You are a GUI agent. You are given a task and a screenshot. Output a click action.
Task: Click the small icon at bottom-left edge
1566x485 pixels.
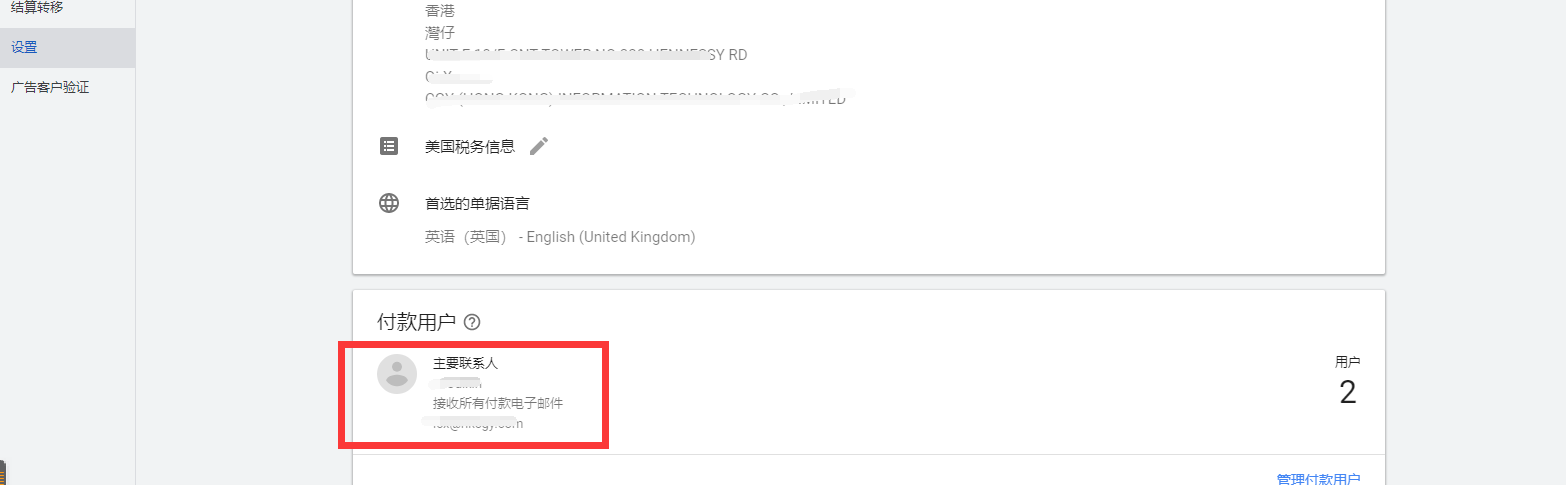click(3, 472)
